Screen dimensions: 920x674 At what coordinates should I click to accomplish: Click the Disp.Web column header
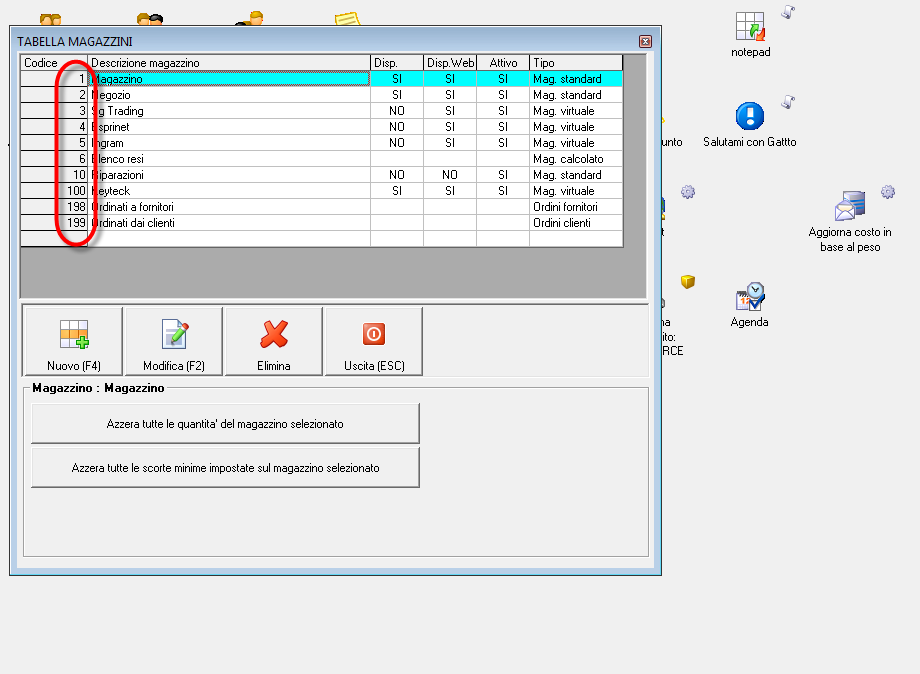tap(450, 63)
